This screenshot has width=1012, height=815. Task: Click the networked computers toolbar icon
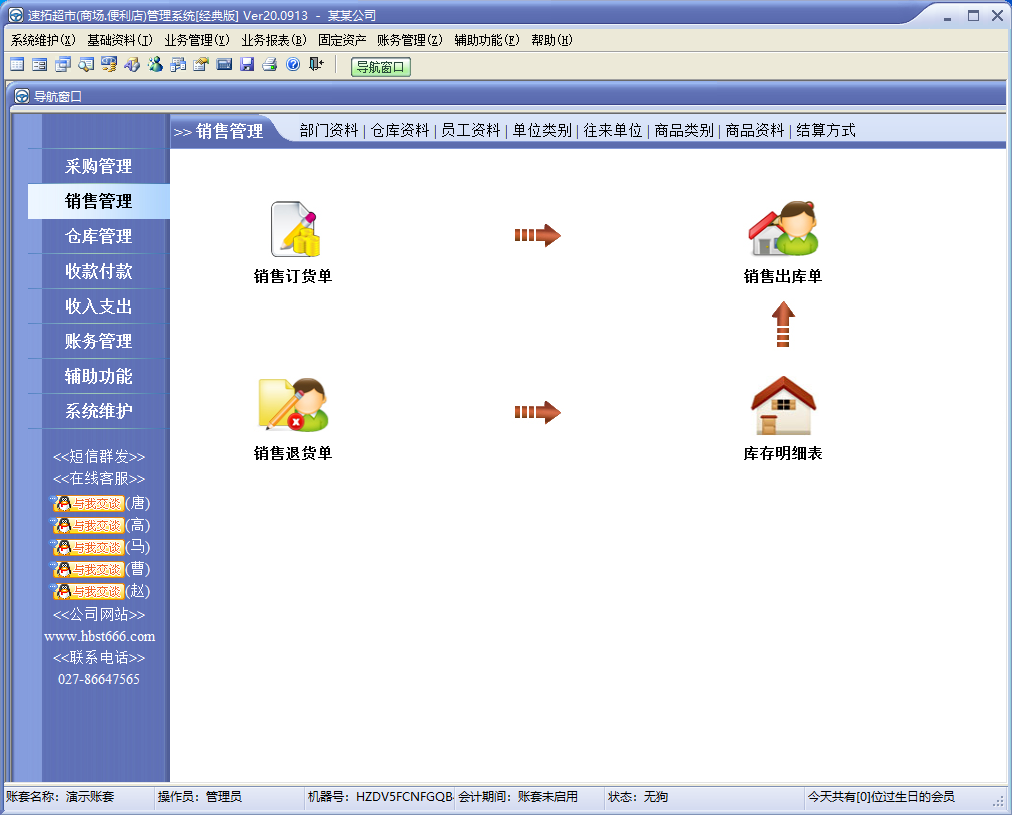point(178,65)
